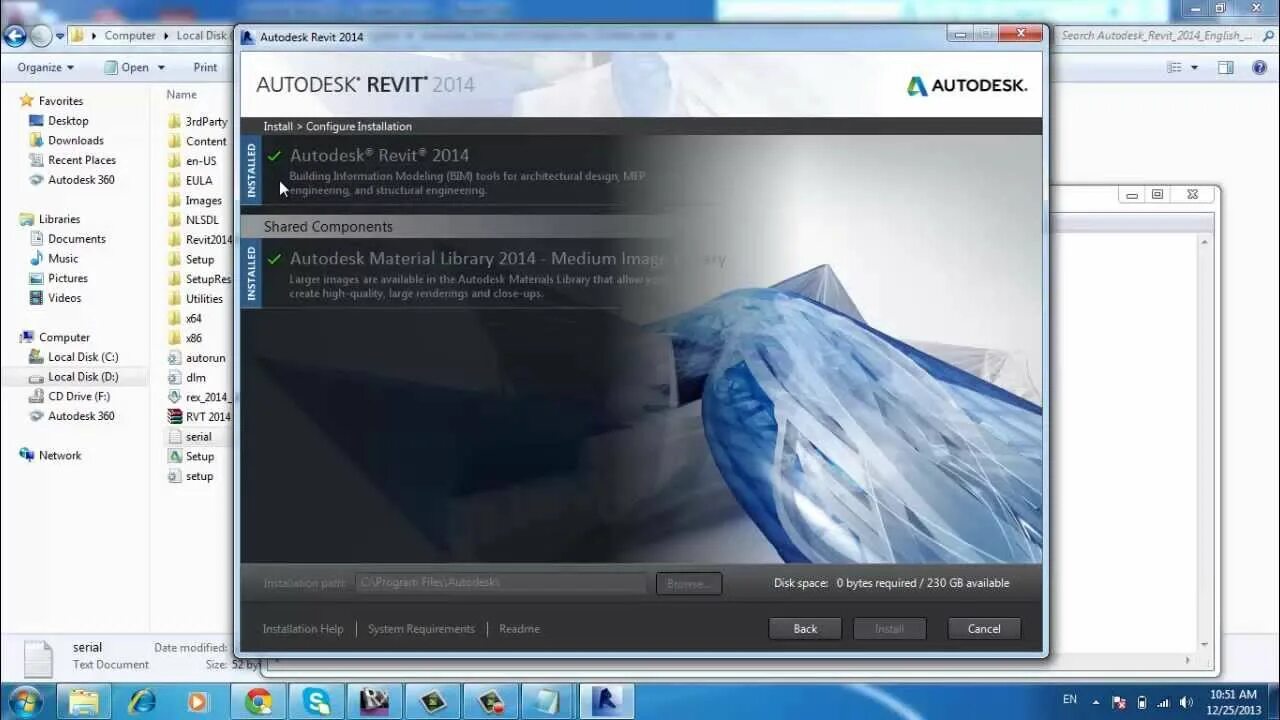The height and width of the screenshot is (720, 1280).
Task: Open the Readme link
Action: 519,629
